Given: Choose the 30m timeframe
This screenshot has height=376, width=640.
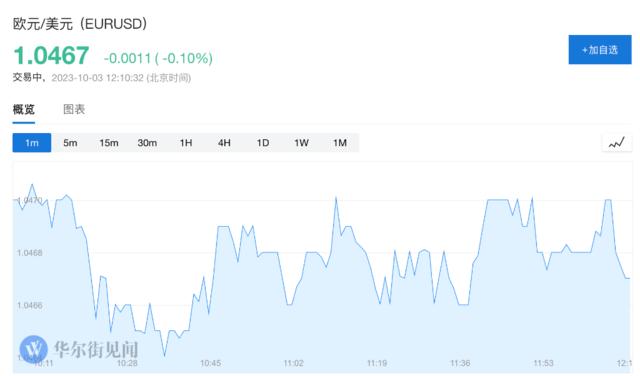Looking at the screenshot, I should coord(147,143).
